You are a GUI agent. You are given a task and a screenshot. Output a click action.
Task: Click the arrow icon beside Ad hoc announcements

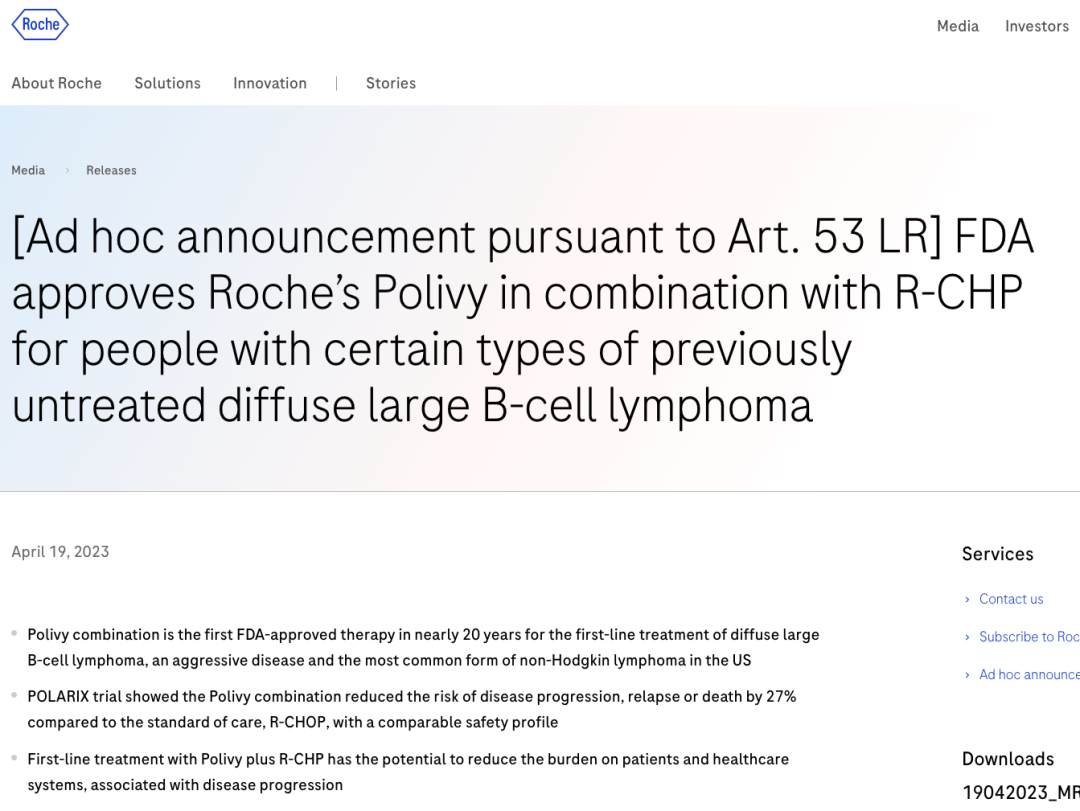click(x=967, y=675)
